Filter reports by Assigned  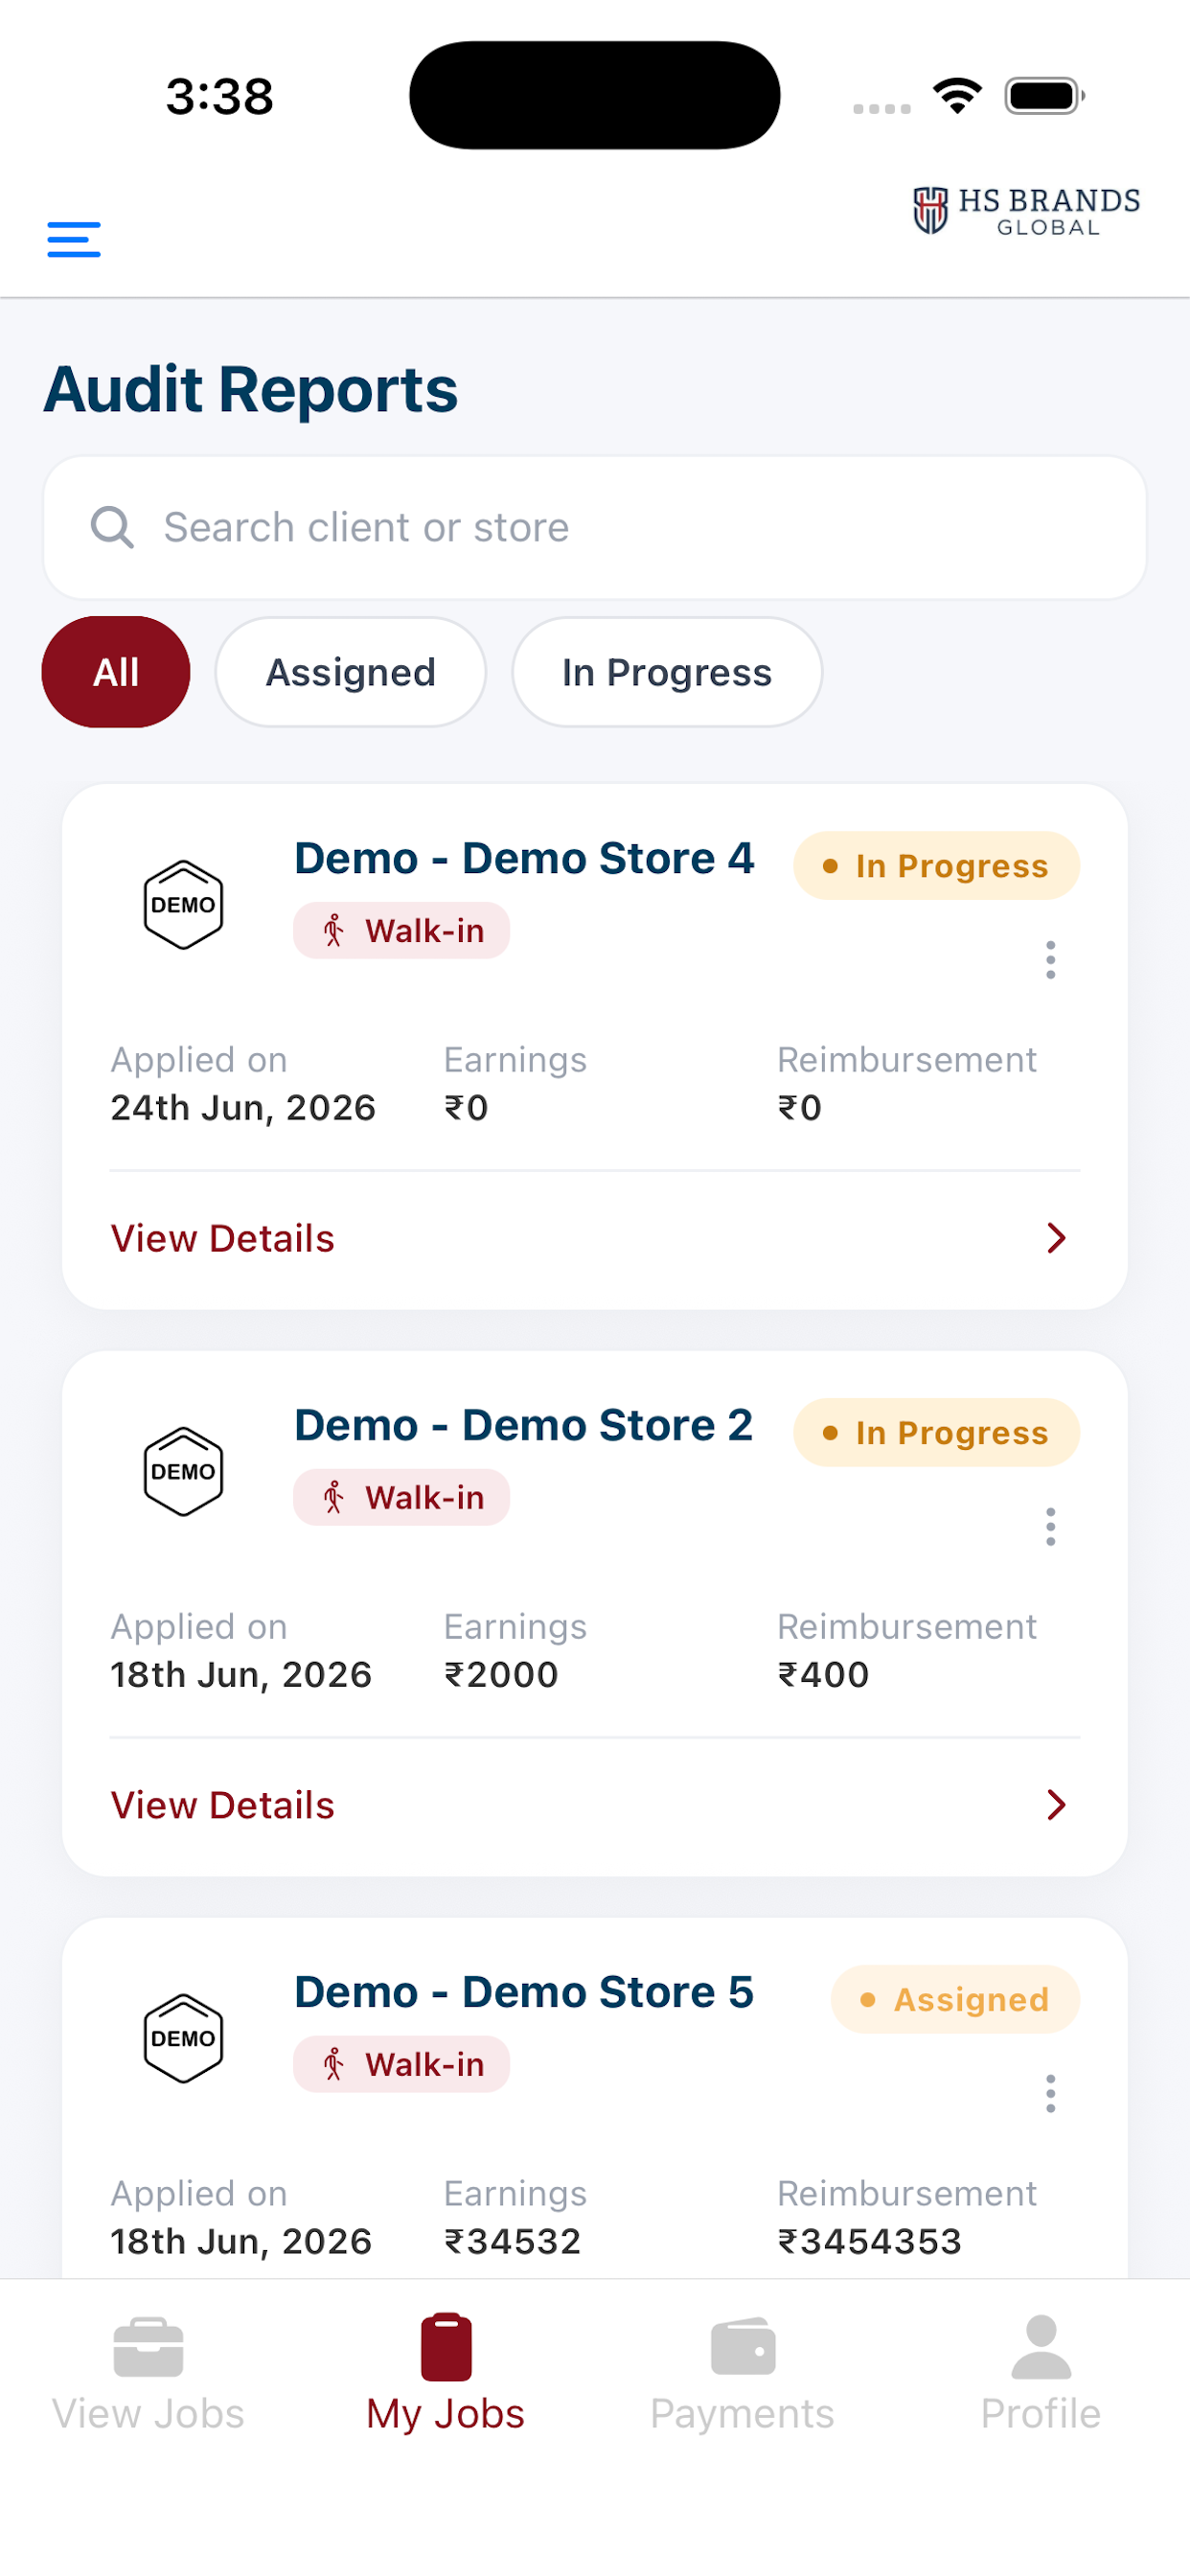(x=351, y=672)
